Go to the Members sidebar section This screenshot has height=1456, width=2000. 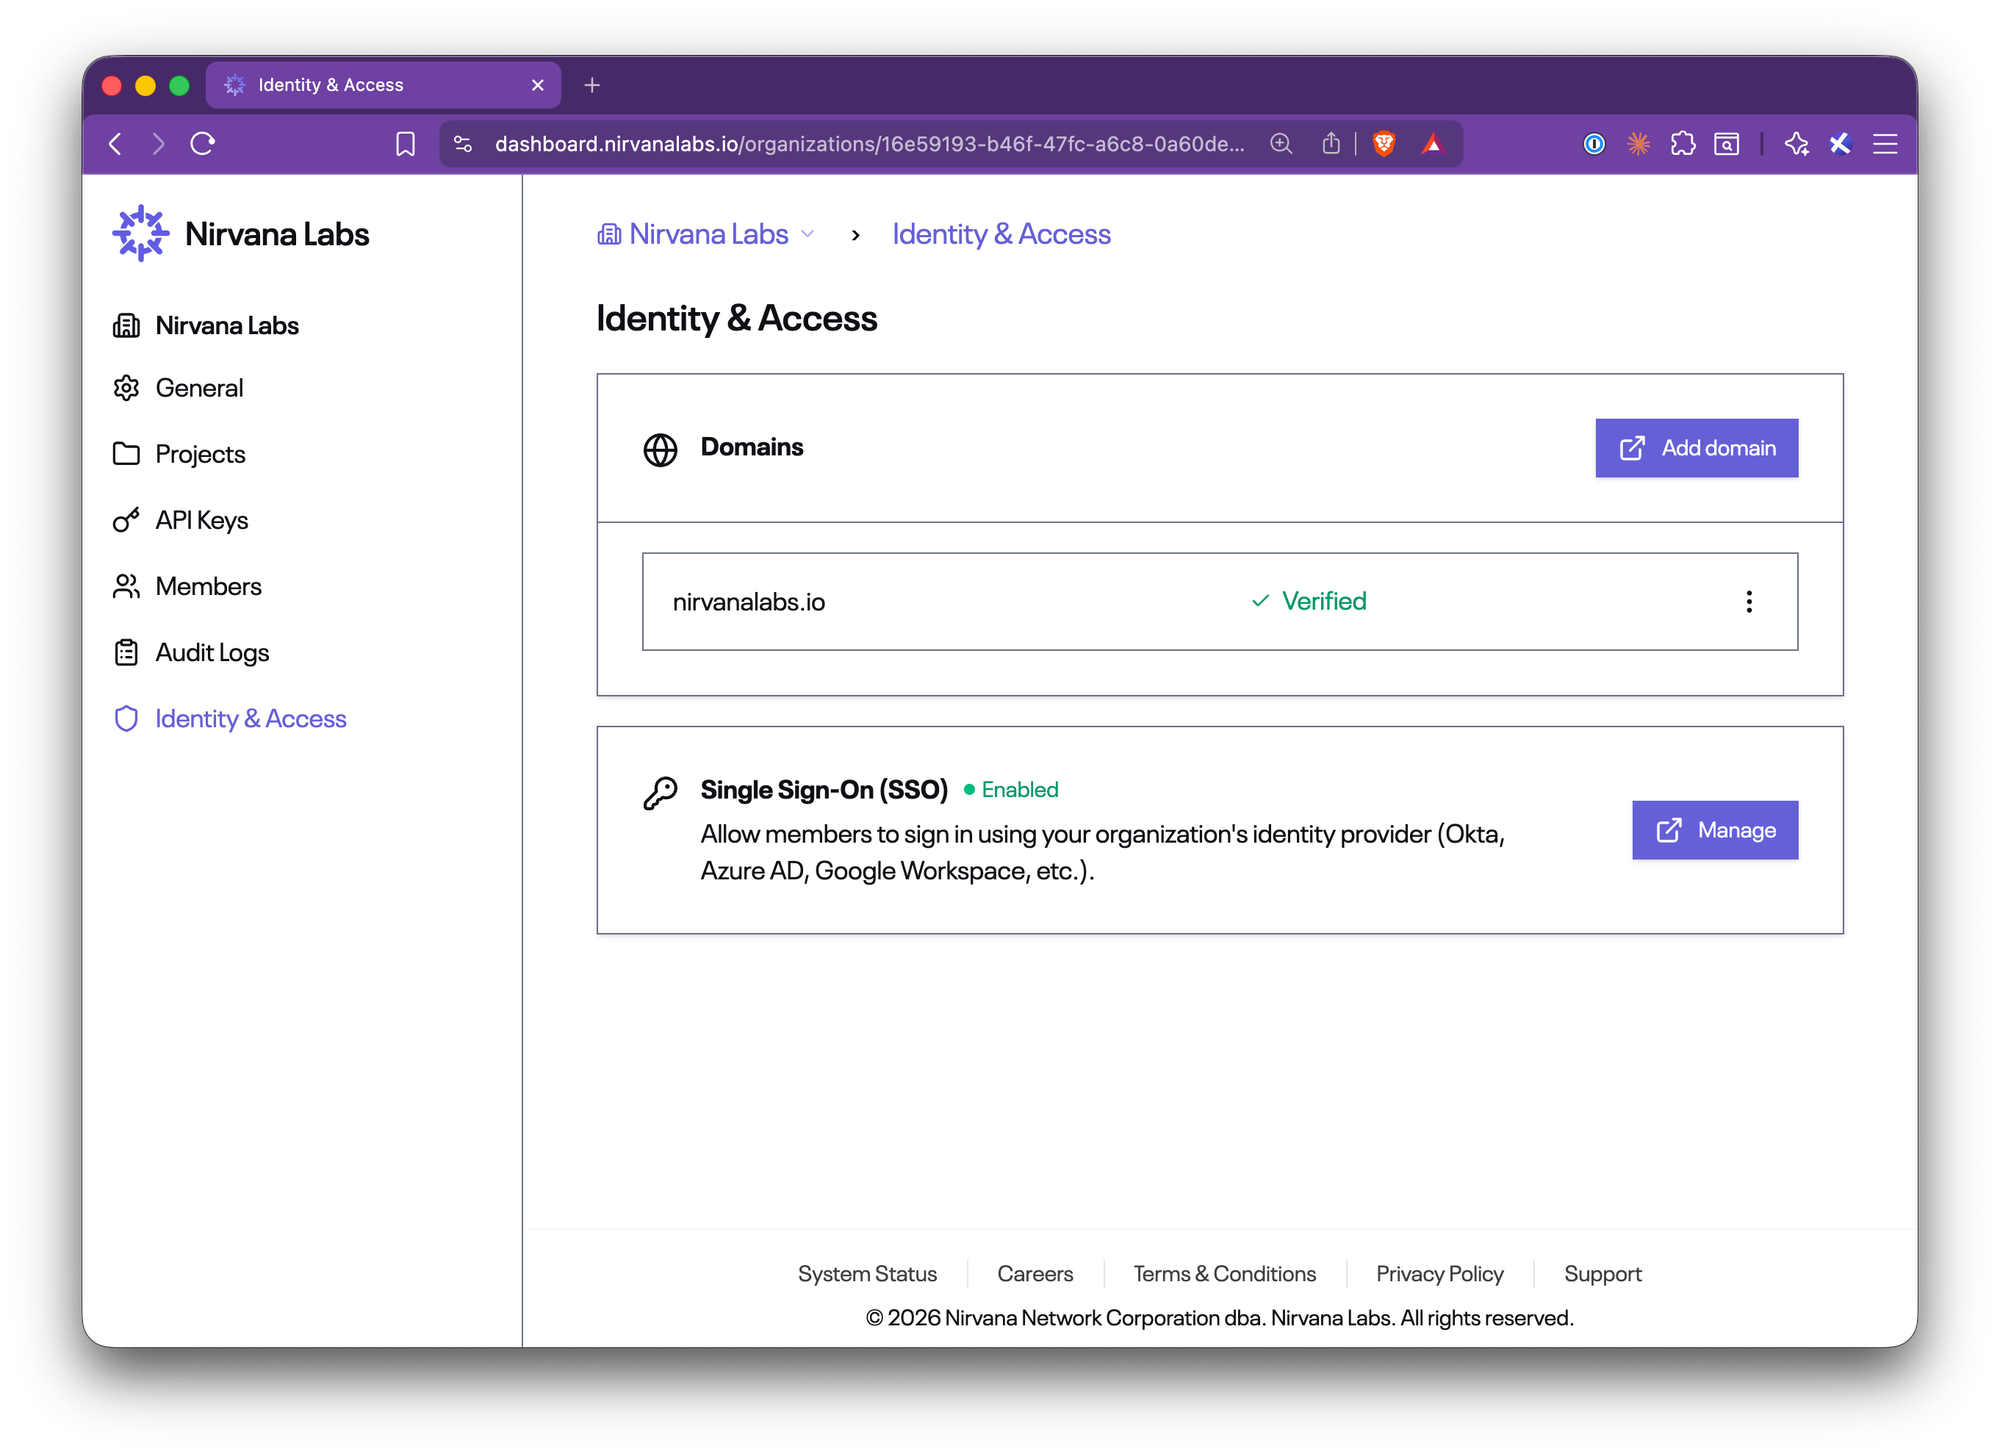pos(208,586)
